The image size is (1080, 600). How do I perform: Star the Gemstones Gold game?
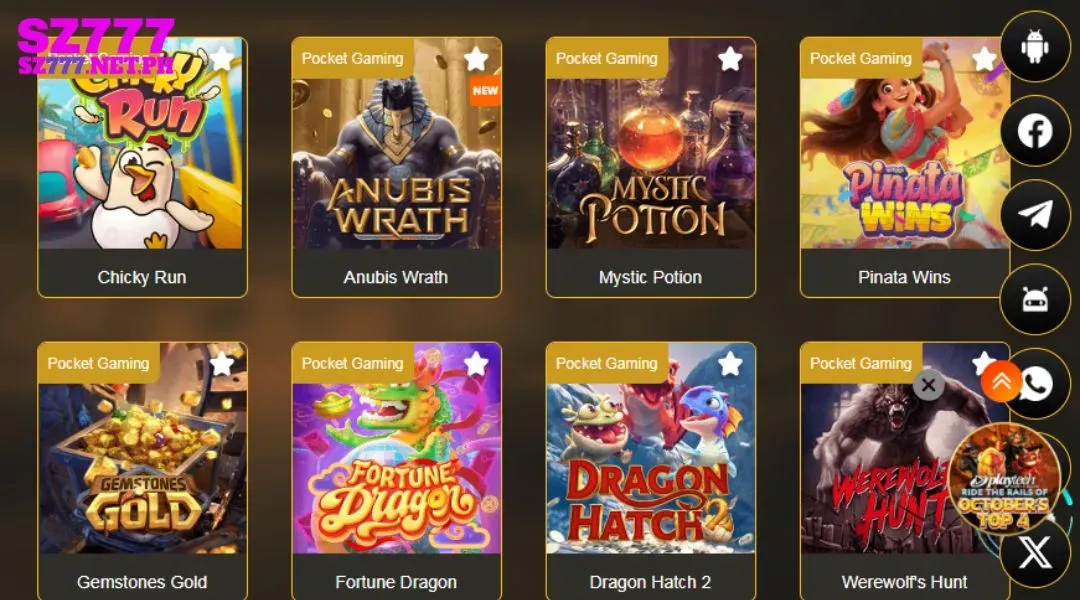coord(222,364)
